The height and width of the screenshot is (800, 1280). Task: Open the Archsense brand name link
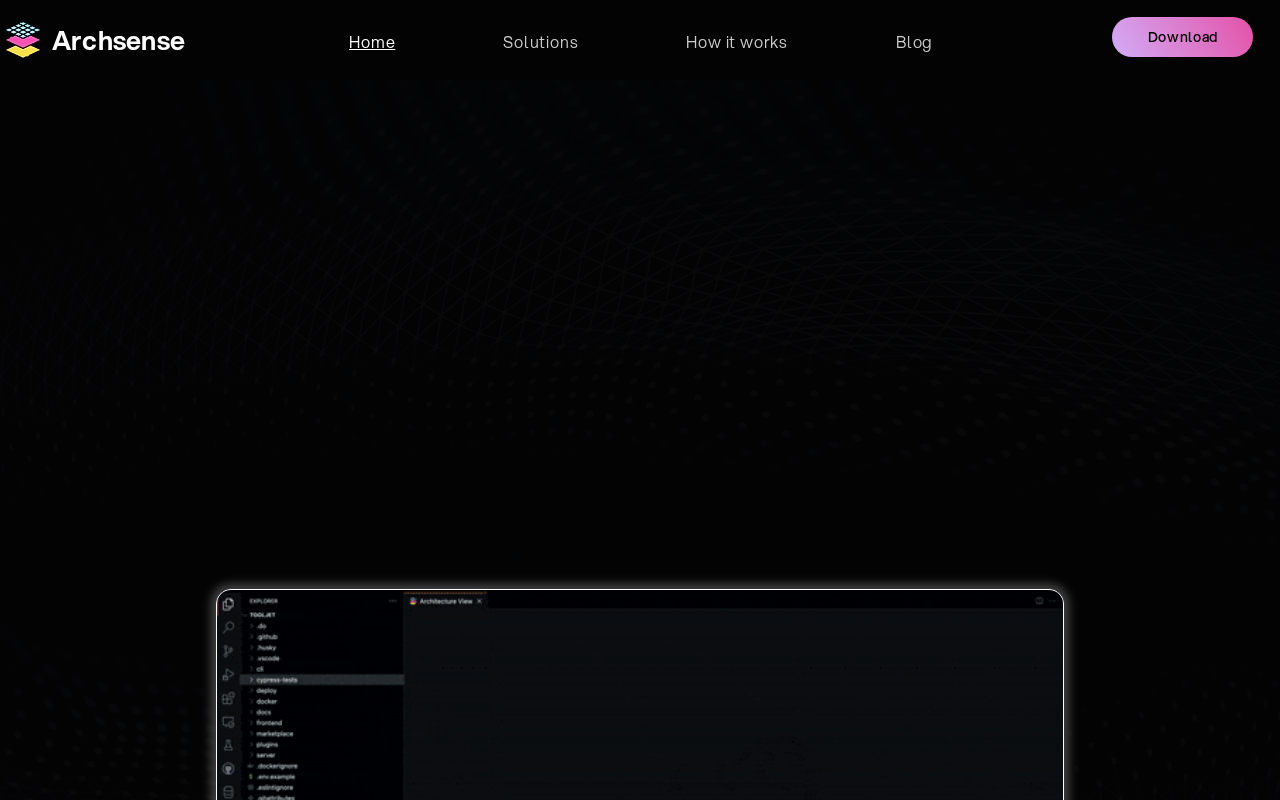click(x=118, y=41)
